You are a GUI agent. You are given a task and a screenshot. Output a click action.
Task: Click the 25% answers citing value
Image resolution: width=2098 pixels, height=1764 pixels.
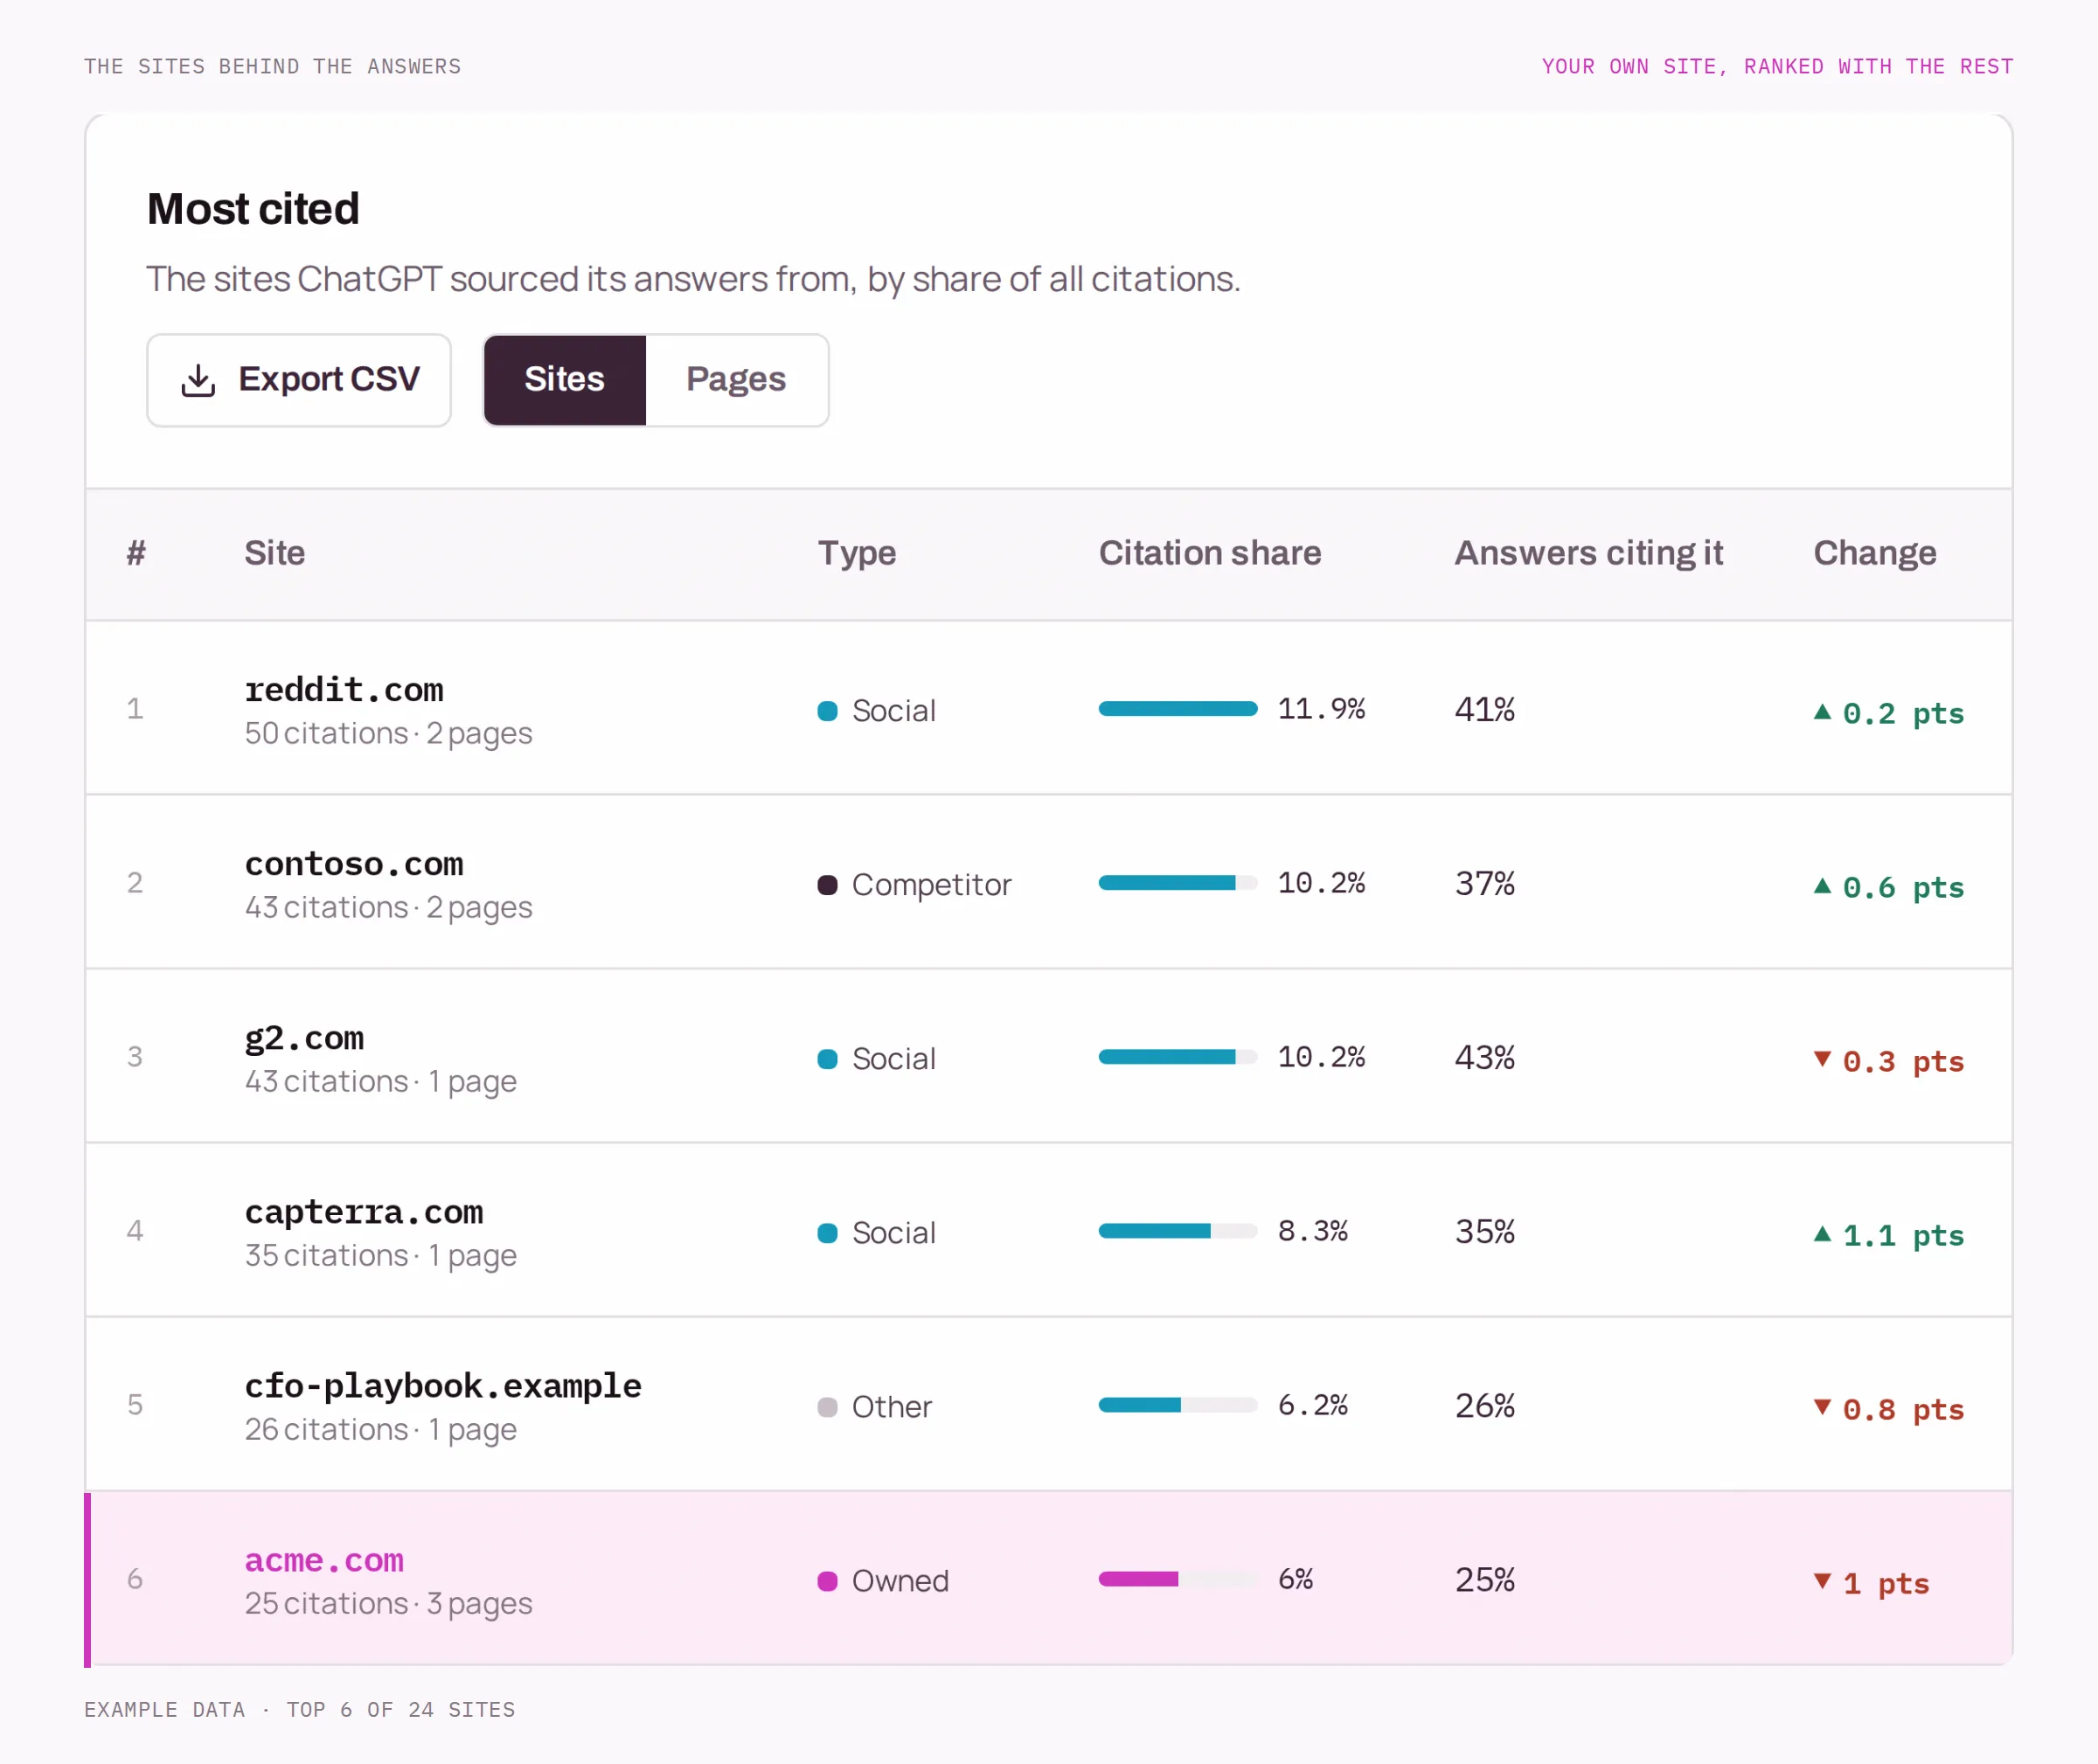1485,1579
